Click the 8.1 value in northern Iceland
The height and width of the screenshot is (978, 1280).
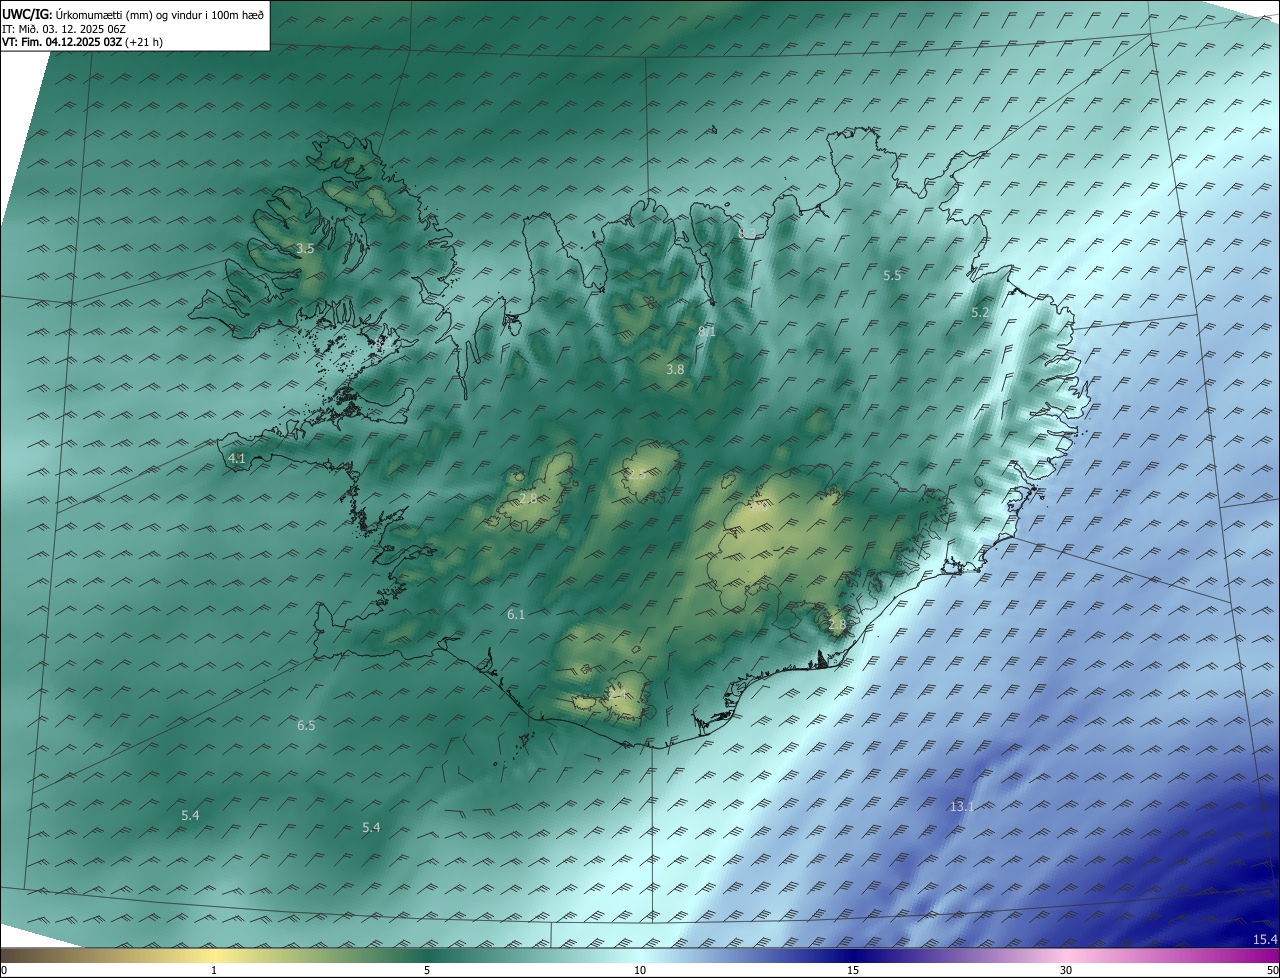coord(707,331)
